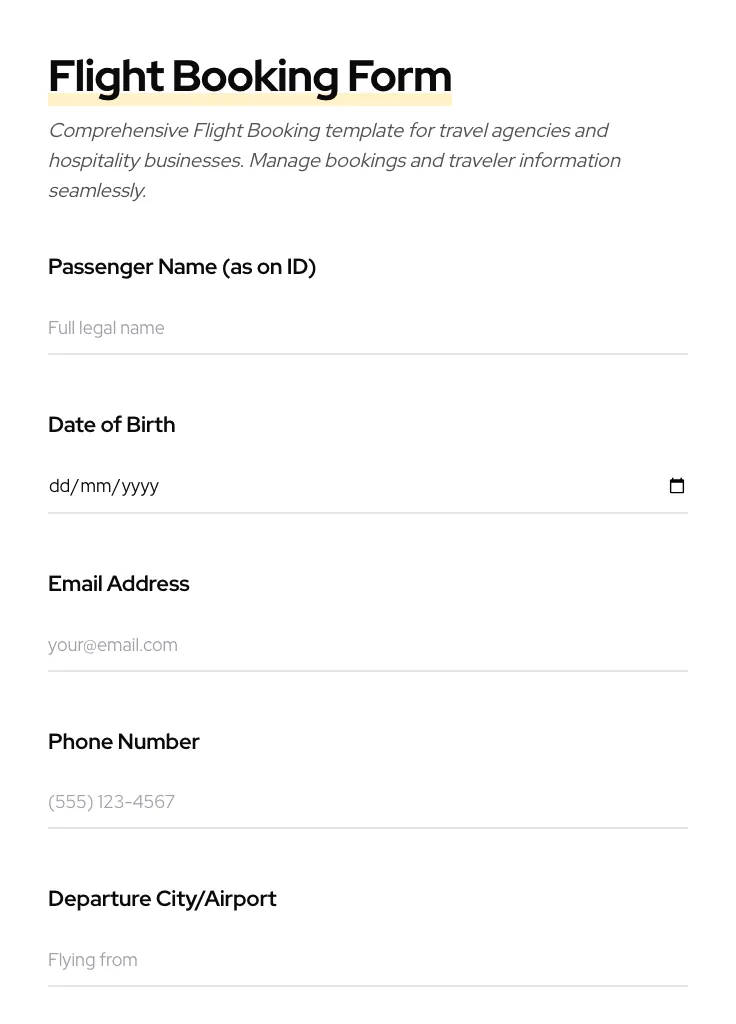
Task: Click the phone number placeholder text
Action: pyautogui.click(x=111, y=801)
